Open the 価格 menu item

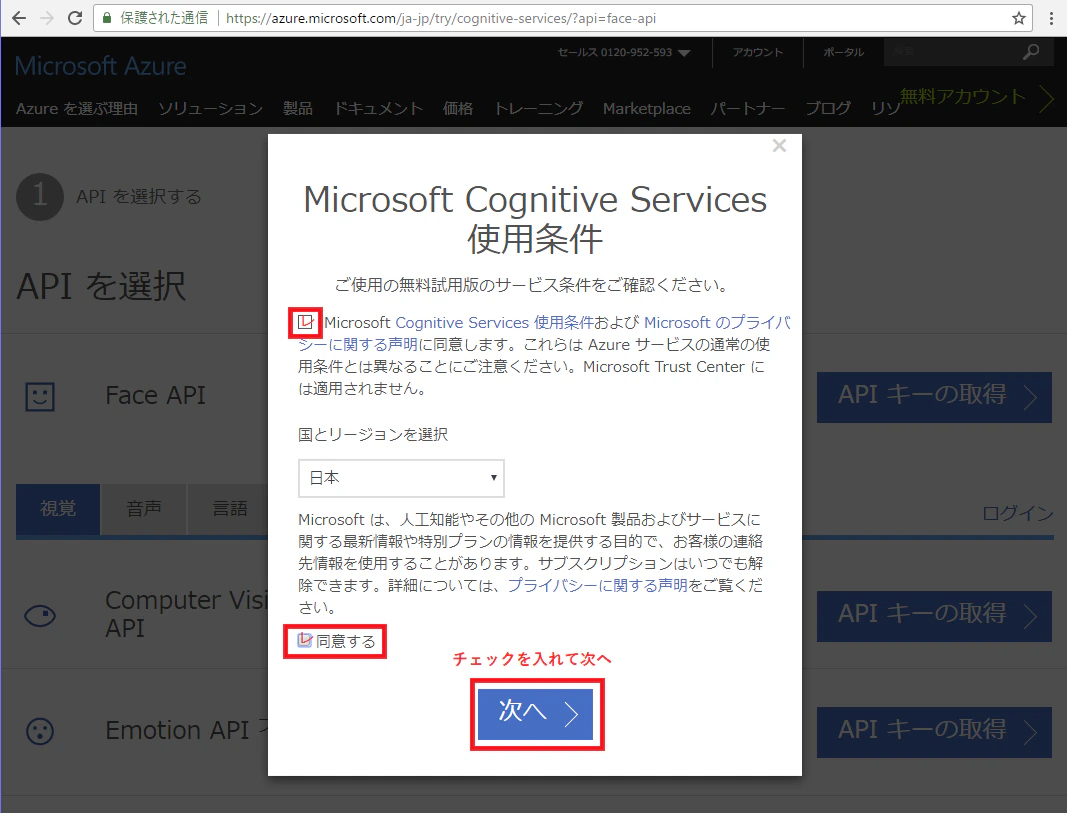[x=458, y=109]
